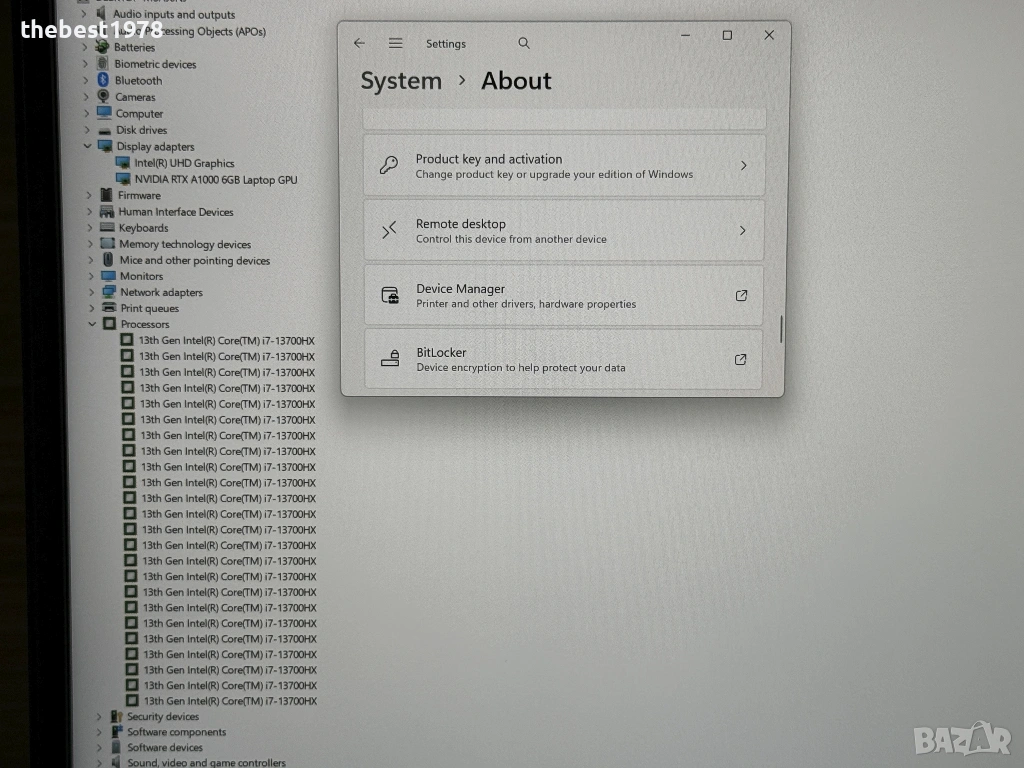Maximize the Settings window

point(727,35)
